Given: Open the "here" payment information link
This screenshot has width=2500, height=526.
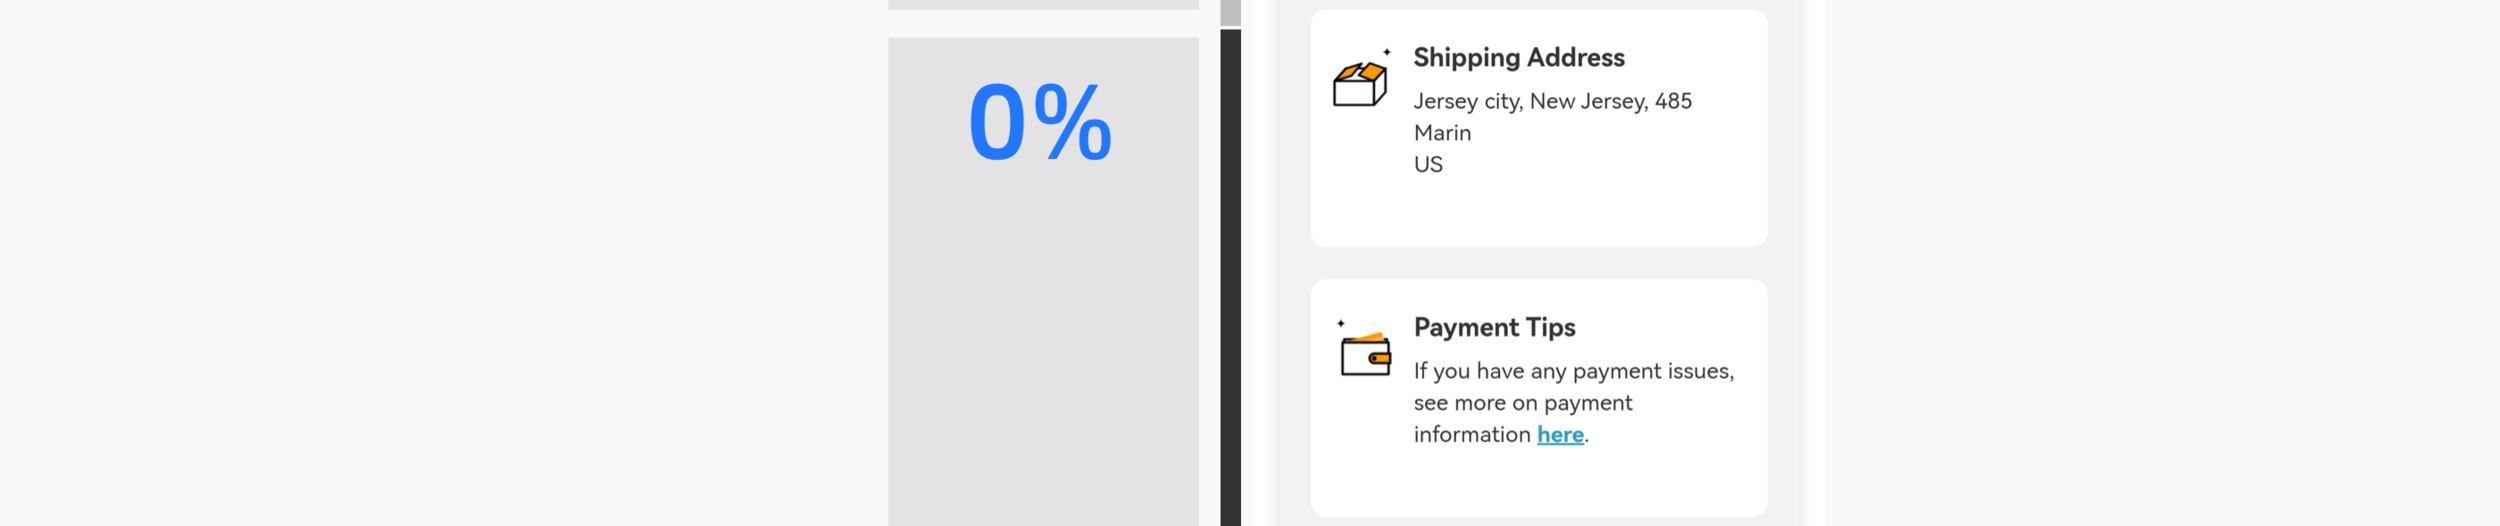Looking at the screenshot, I should [x=1560, y=434].
